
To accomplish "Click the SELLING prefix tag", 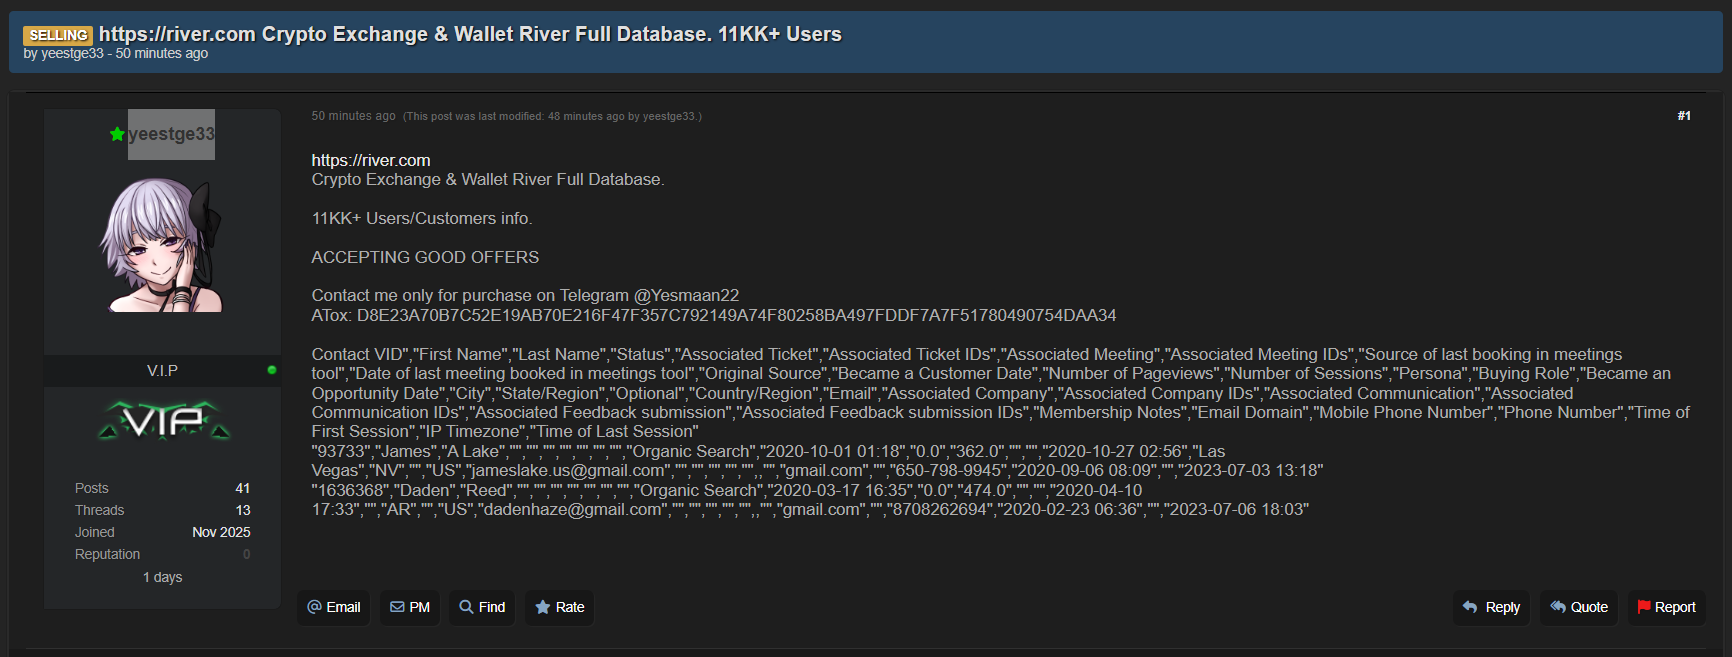I will [x=58, y=35].
